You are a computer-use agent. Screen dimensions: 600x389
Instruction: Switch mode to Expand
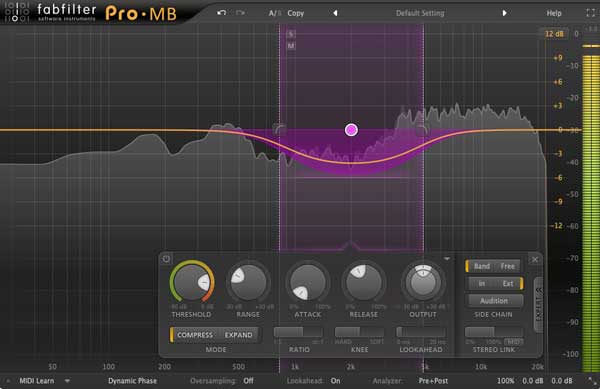[x=238, y=335]
